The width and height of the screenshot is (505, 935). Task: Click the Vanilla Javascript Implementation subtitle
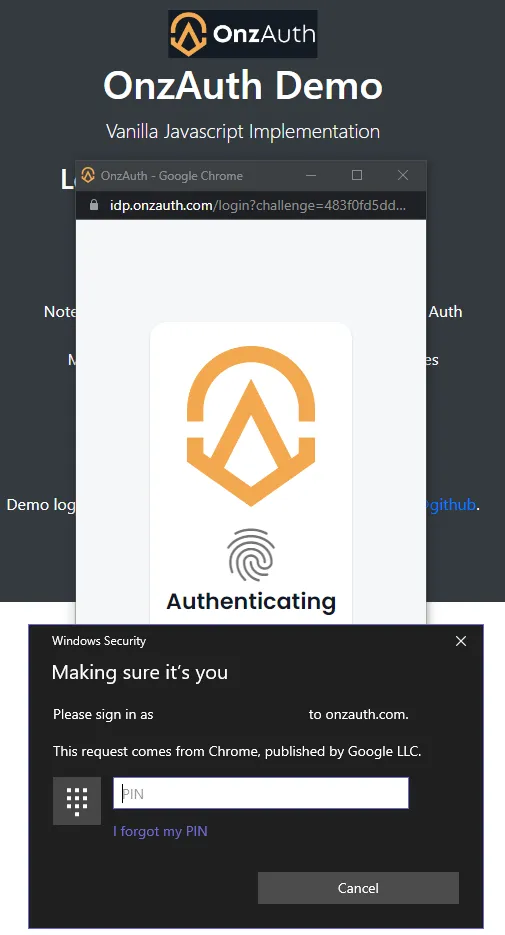tap(243, 131)
